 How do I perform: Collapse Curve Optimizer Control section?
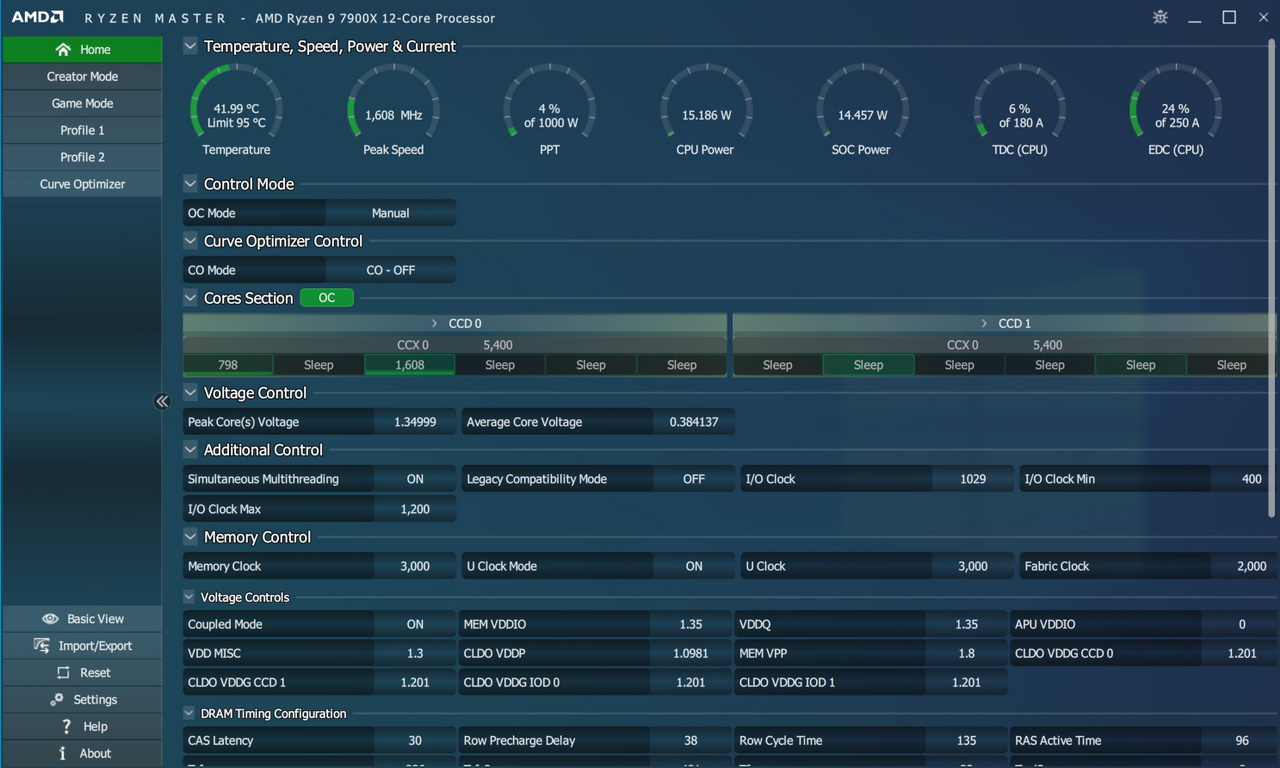[x=191, y=241]
